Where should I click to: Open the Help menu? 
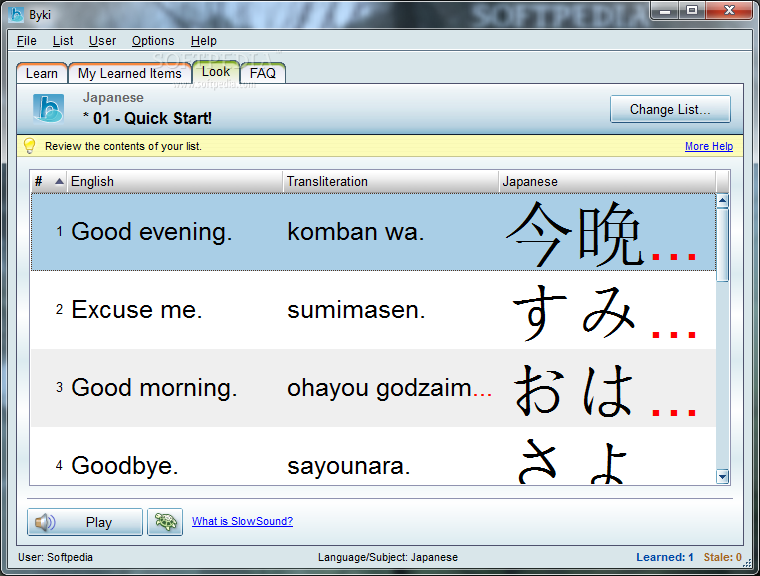[x=204, y=41]
